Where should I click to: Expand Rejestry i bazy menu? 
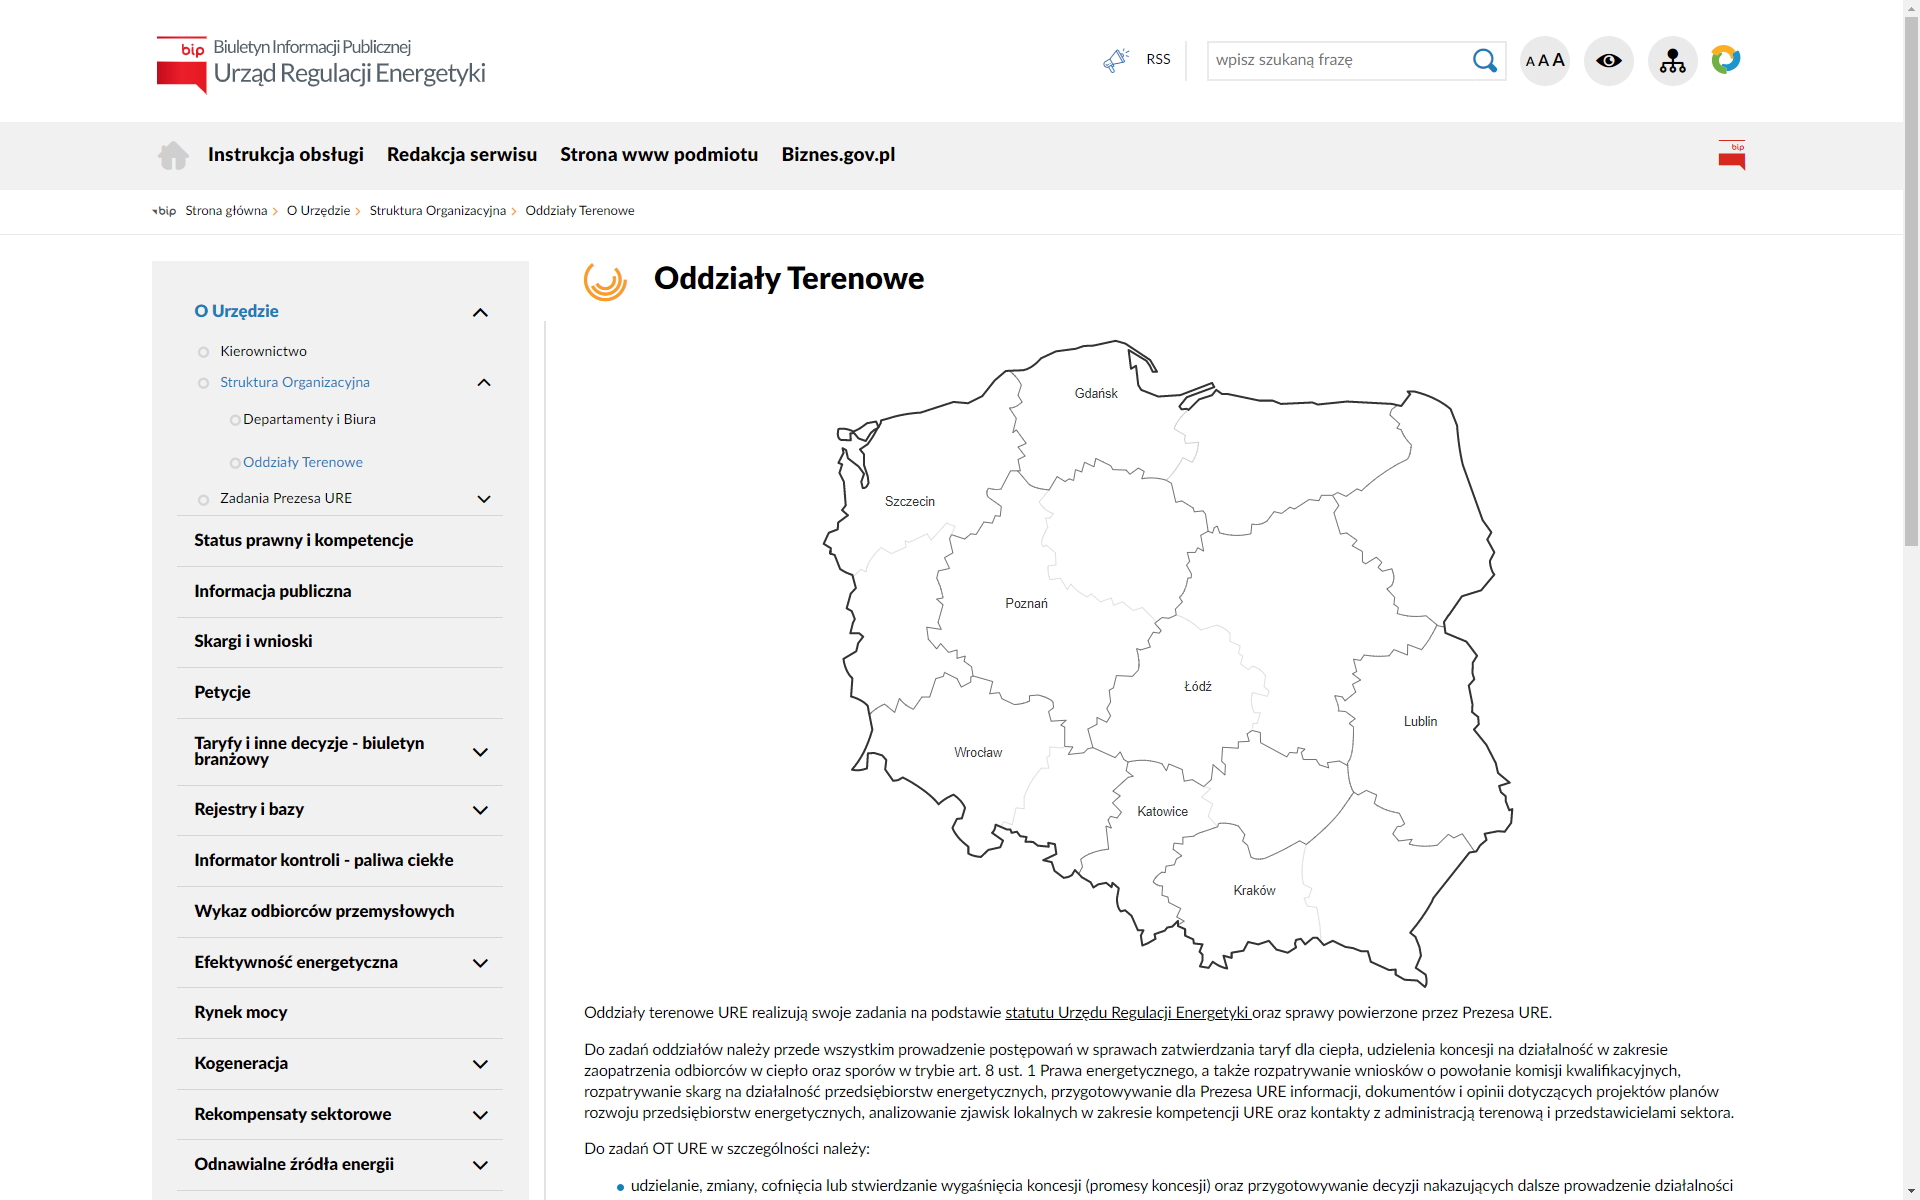(480, 810)
